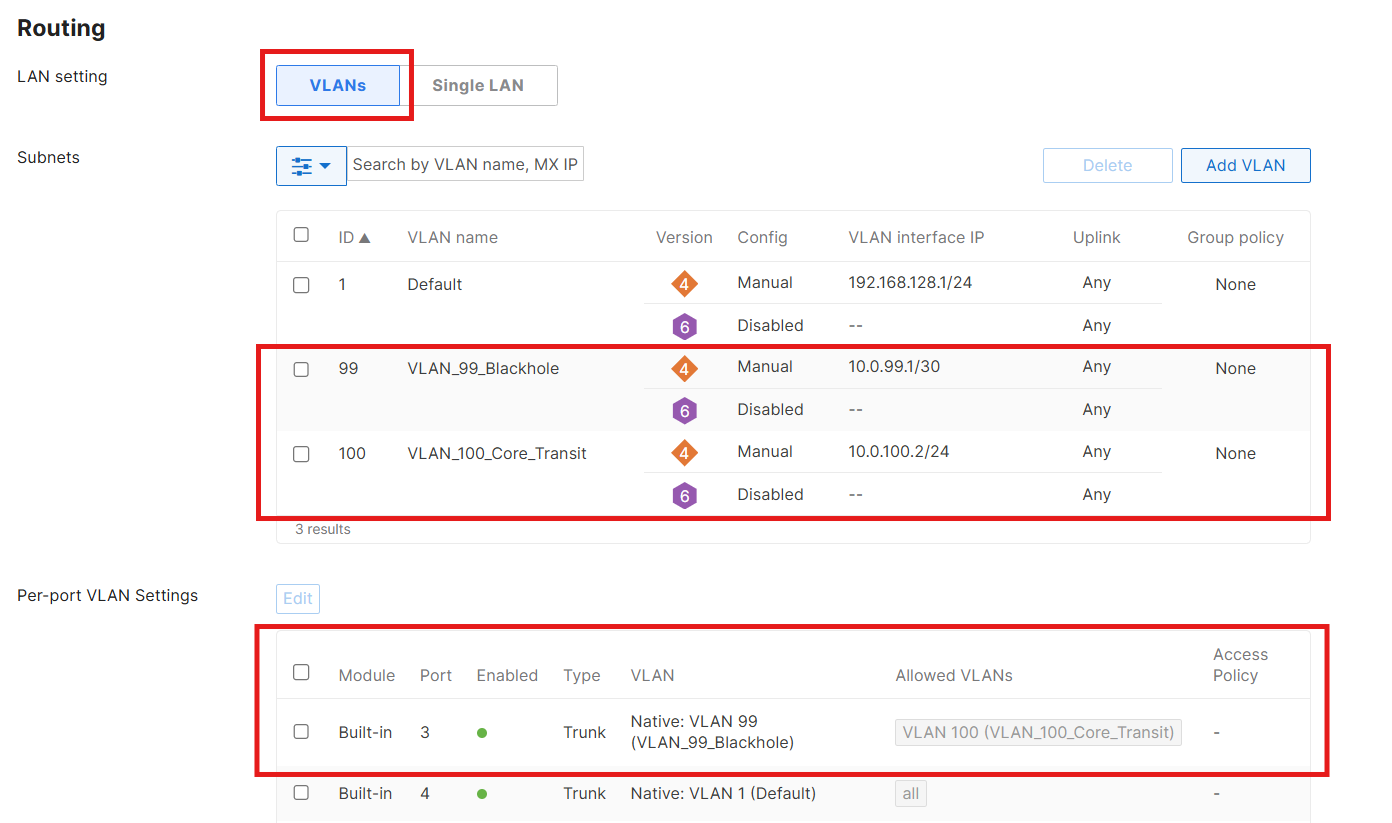1392x823 pixels.
Task: Click the green enabled status dot for port 4
Action: pyautogui.click(x=482, y=794)
